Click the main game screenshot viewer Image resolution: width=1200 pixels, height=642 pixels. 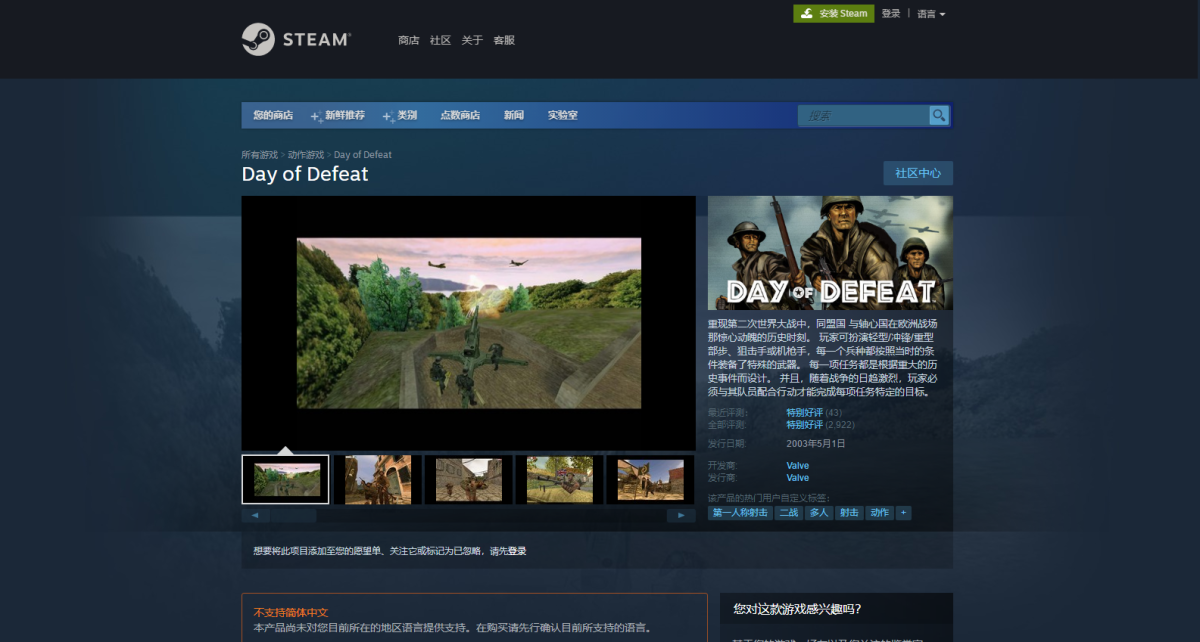click(x=468, y=322)
